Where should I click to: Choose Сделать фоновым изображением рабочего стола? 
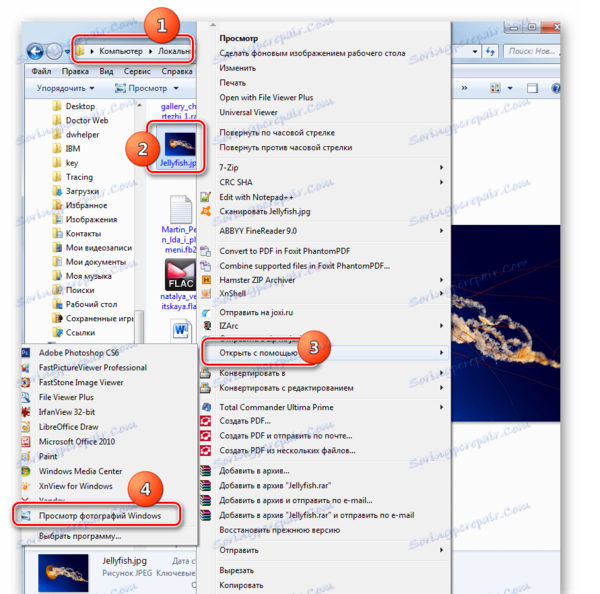click(312, 53)
